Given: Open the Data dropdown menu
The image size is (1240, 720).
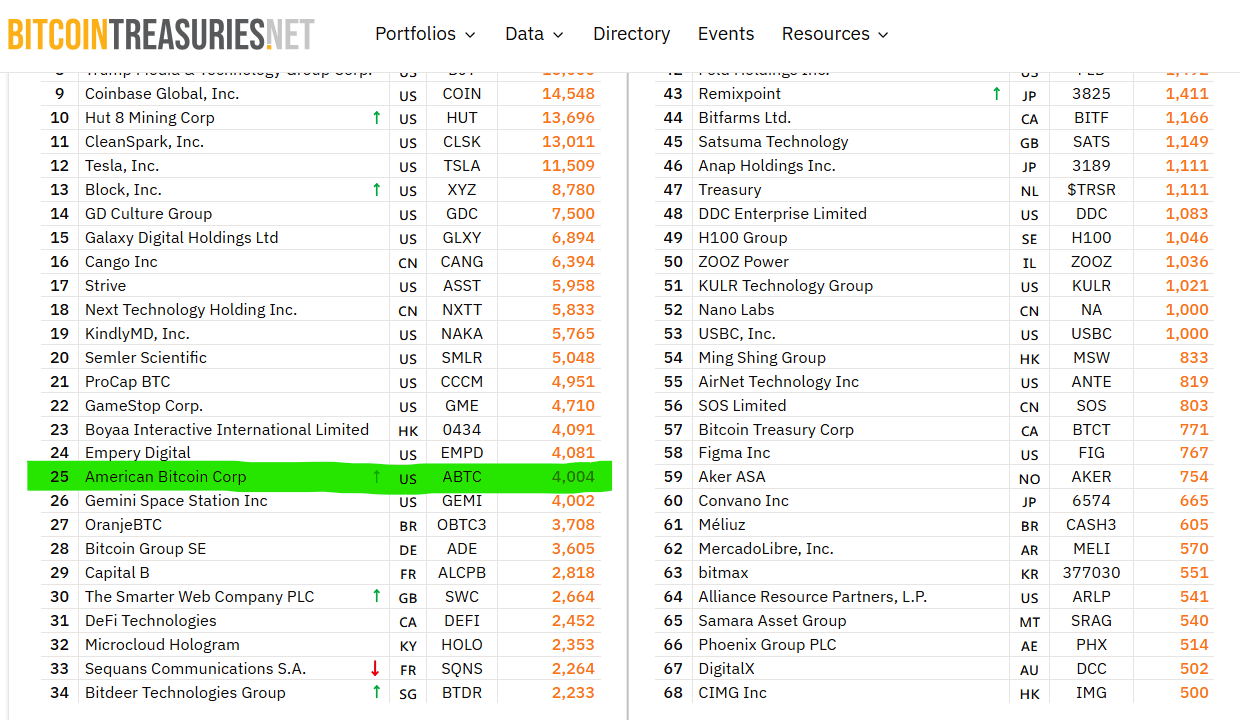Looking at the screenshot, I should coord(534,34).
